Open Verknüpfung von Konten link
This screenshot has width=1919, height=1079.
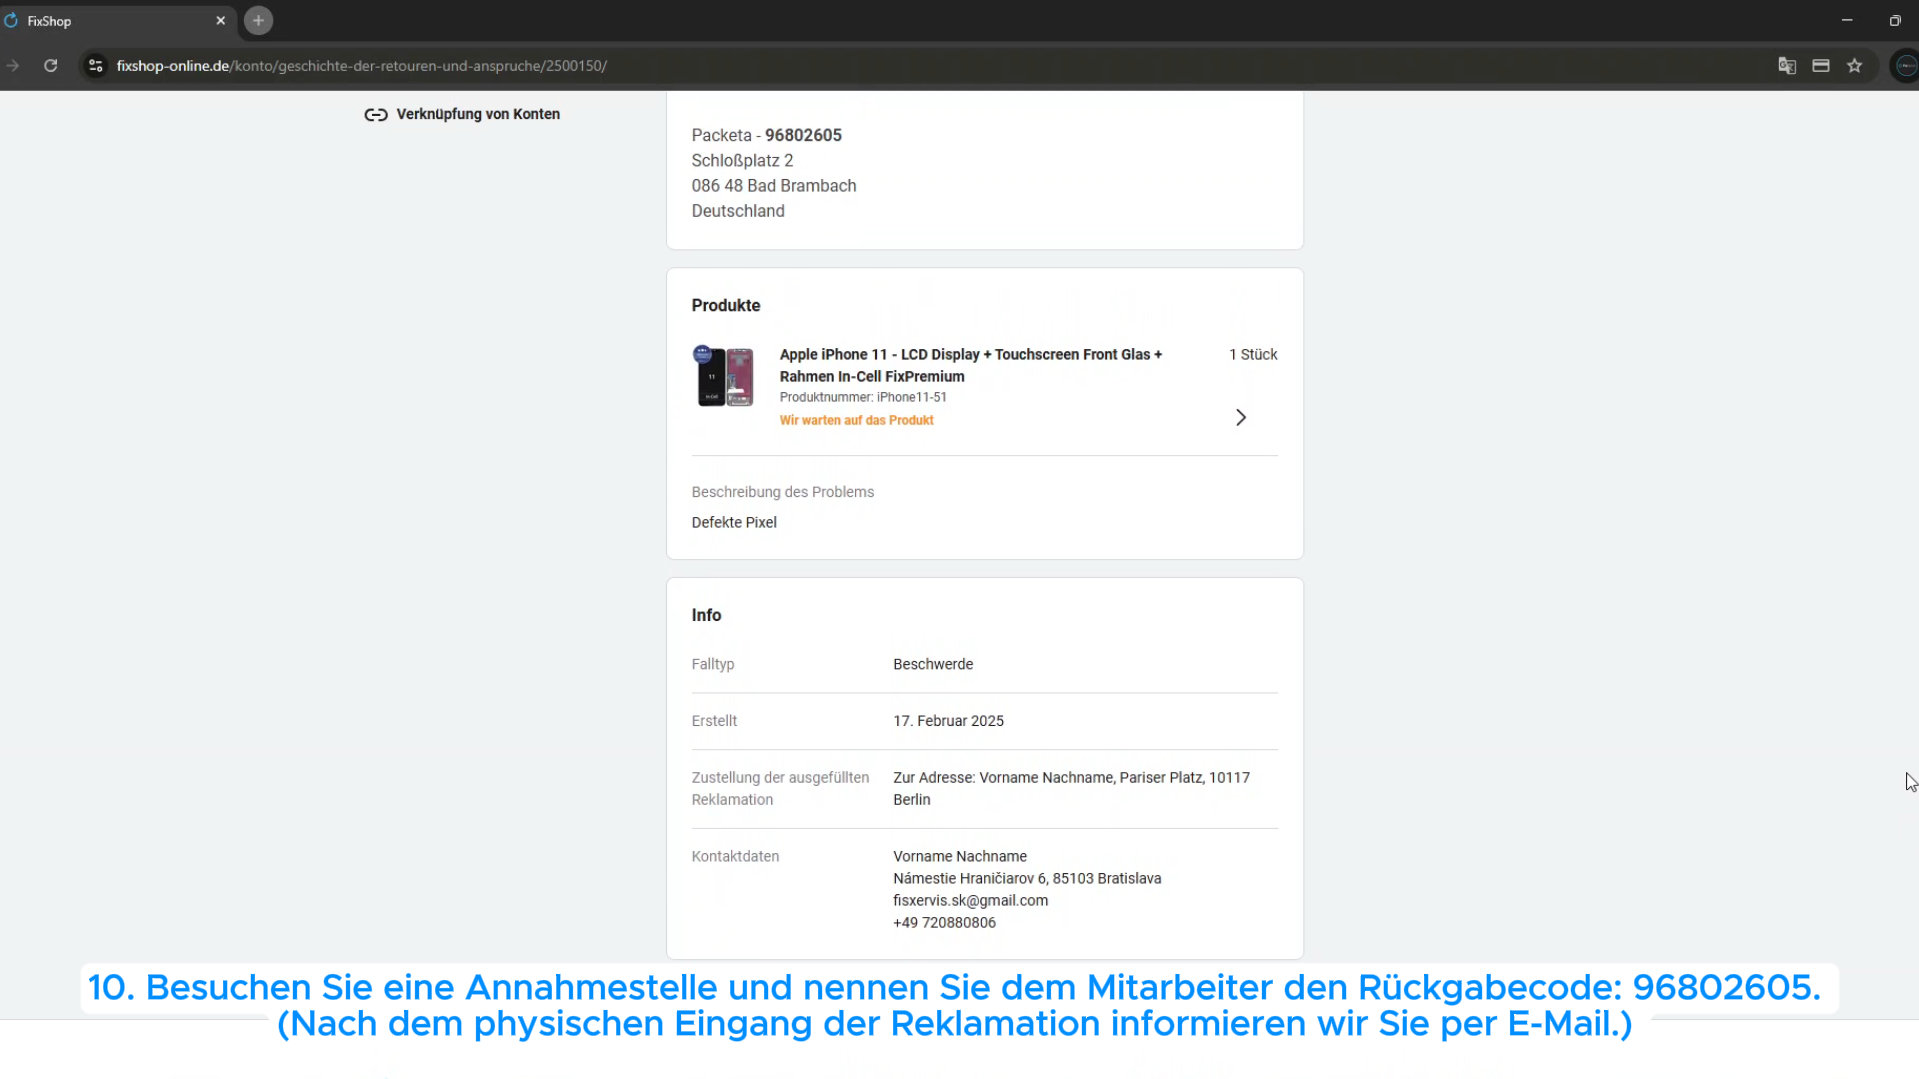[x=477, y=114]
